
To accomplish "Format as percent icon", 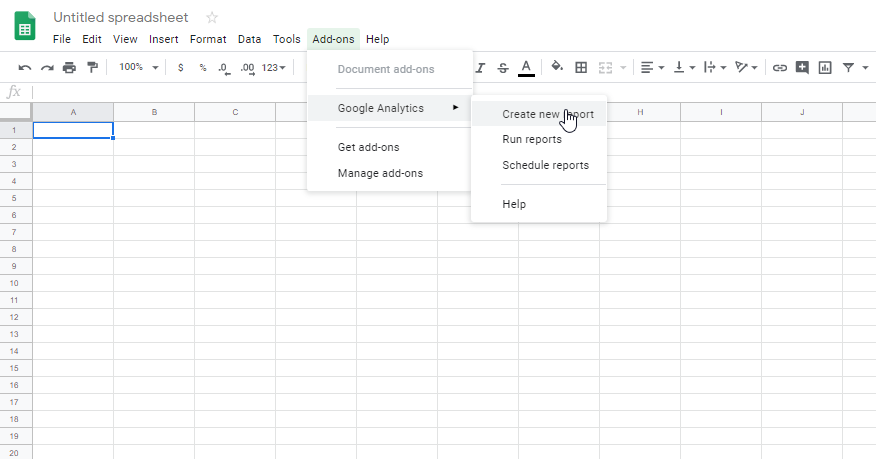I will (203, 68).
